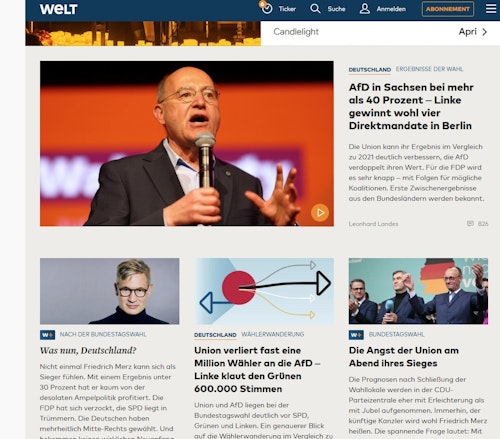
Task: Click W+ badge next to Bundestagswahl
Action: [x=356, y=335]
